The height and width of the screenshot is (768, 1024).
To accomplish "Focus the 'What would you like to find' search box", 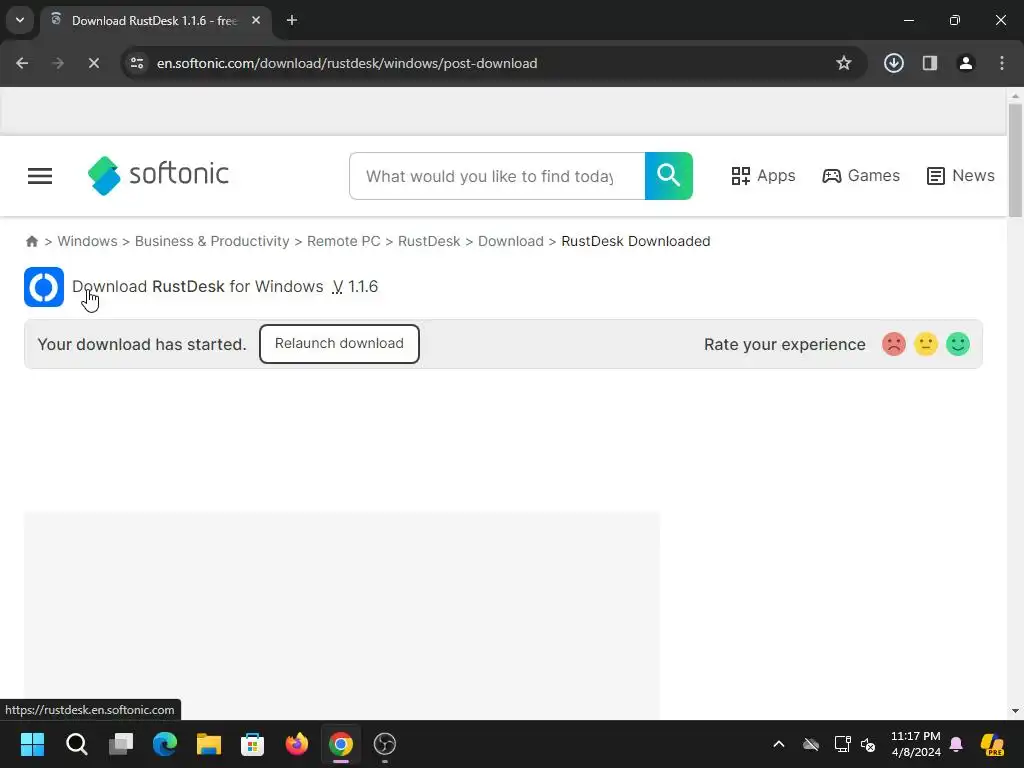I will tap(497, 176).
